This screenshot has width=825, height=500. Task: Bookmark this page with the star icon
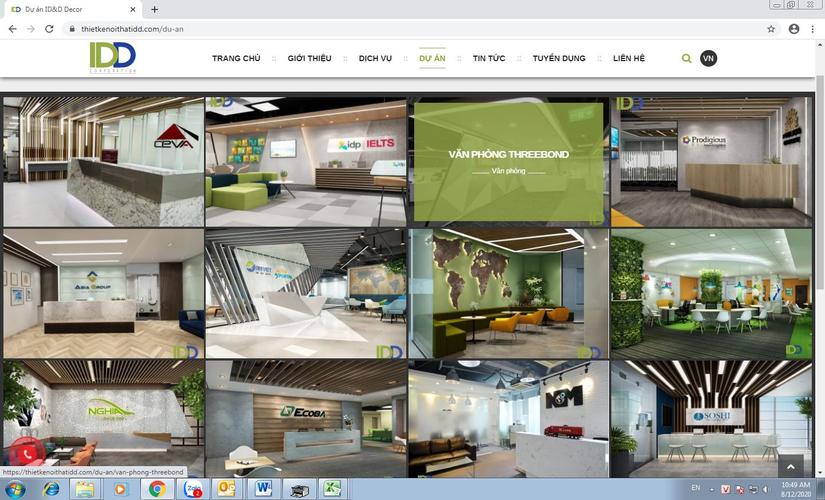coord(771,29)
